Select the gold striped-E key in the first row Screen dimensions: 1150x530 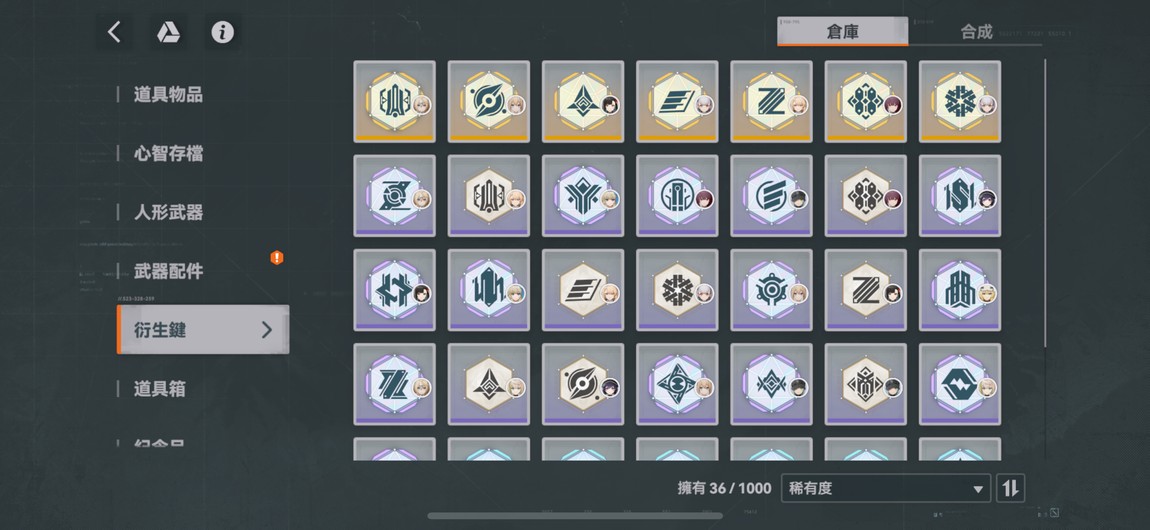[677, 101]
